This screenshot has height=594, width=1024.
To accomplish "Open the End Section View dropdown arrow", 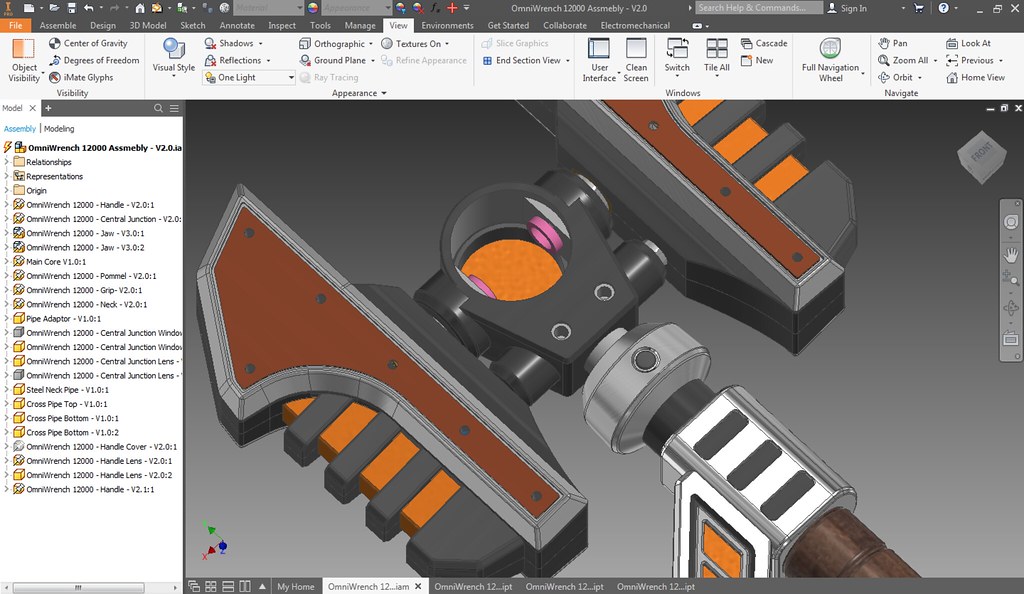I will pyautogui.click(x=568, y=61).
